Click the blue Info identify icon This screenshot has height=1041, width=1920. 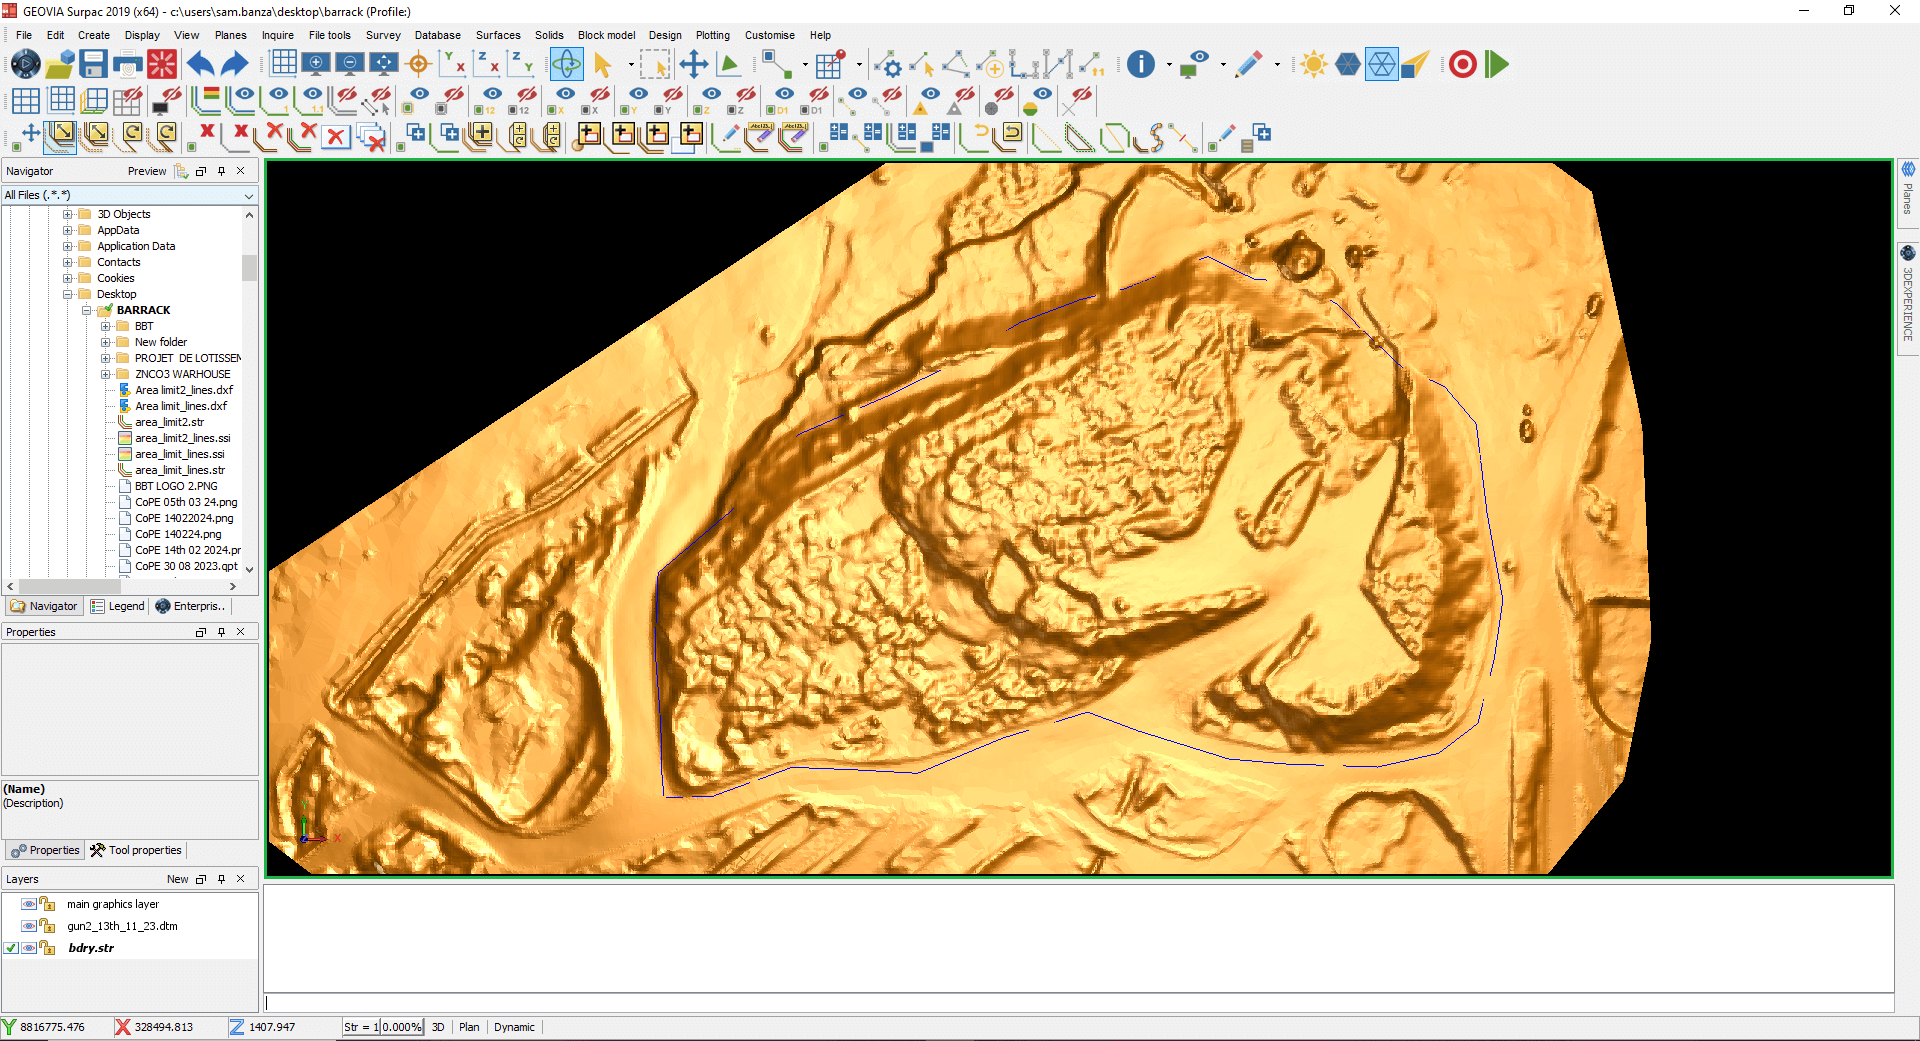(x=1140, y=65)
